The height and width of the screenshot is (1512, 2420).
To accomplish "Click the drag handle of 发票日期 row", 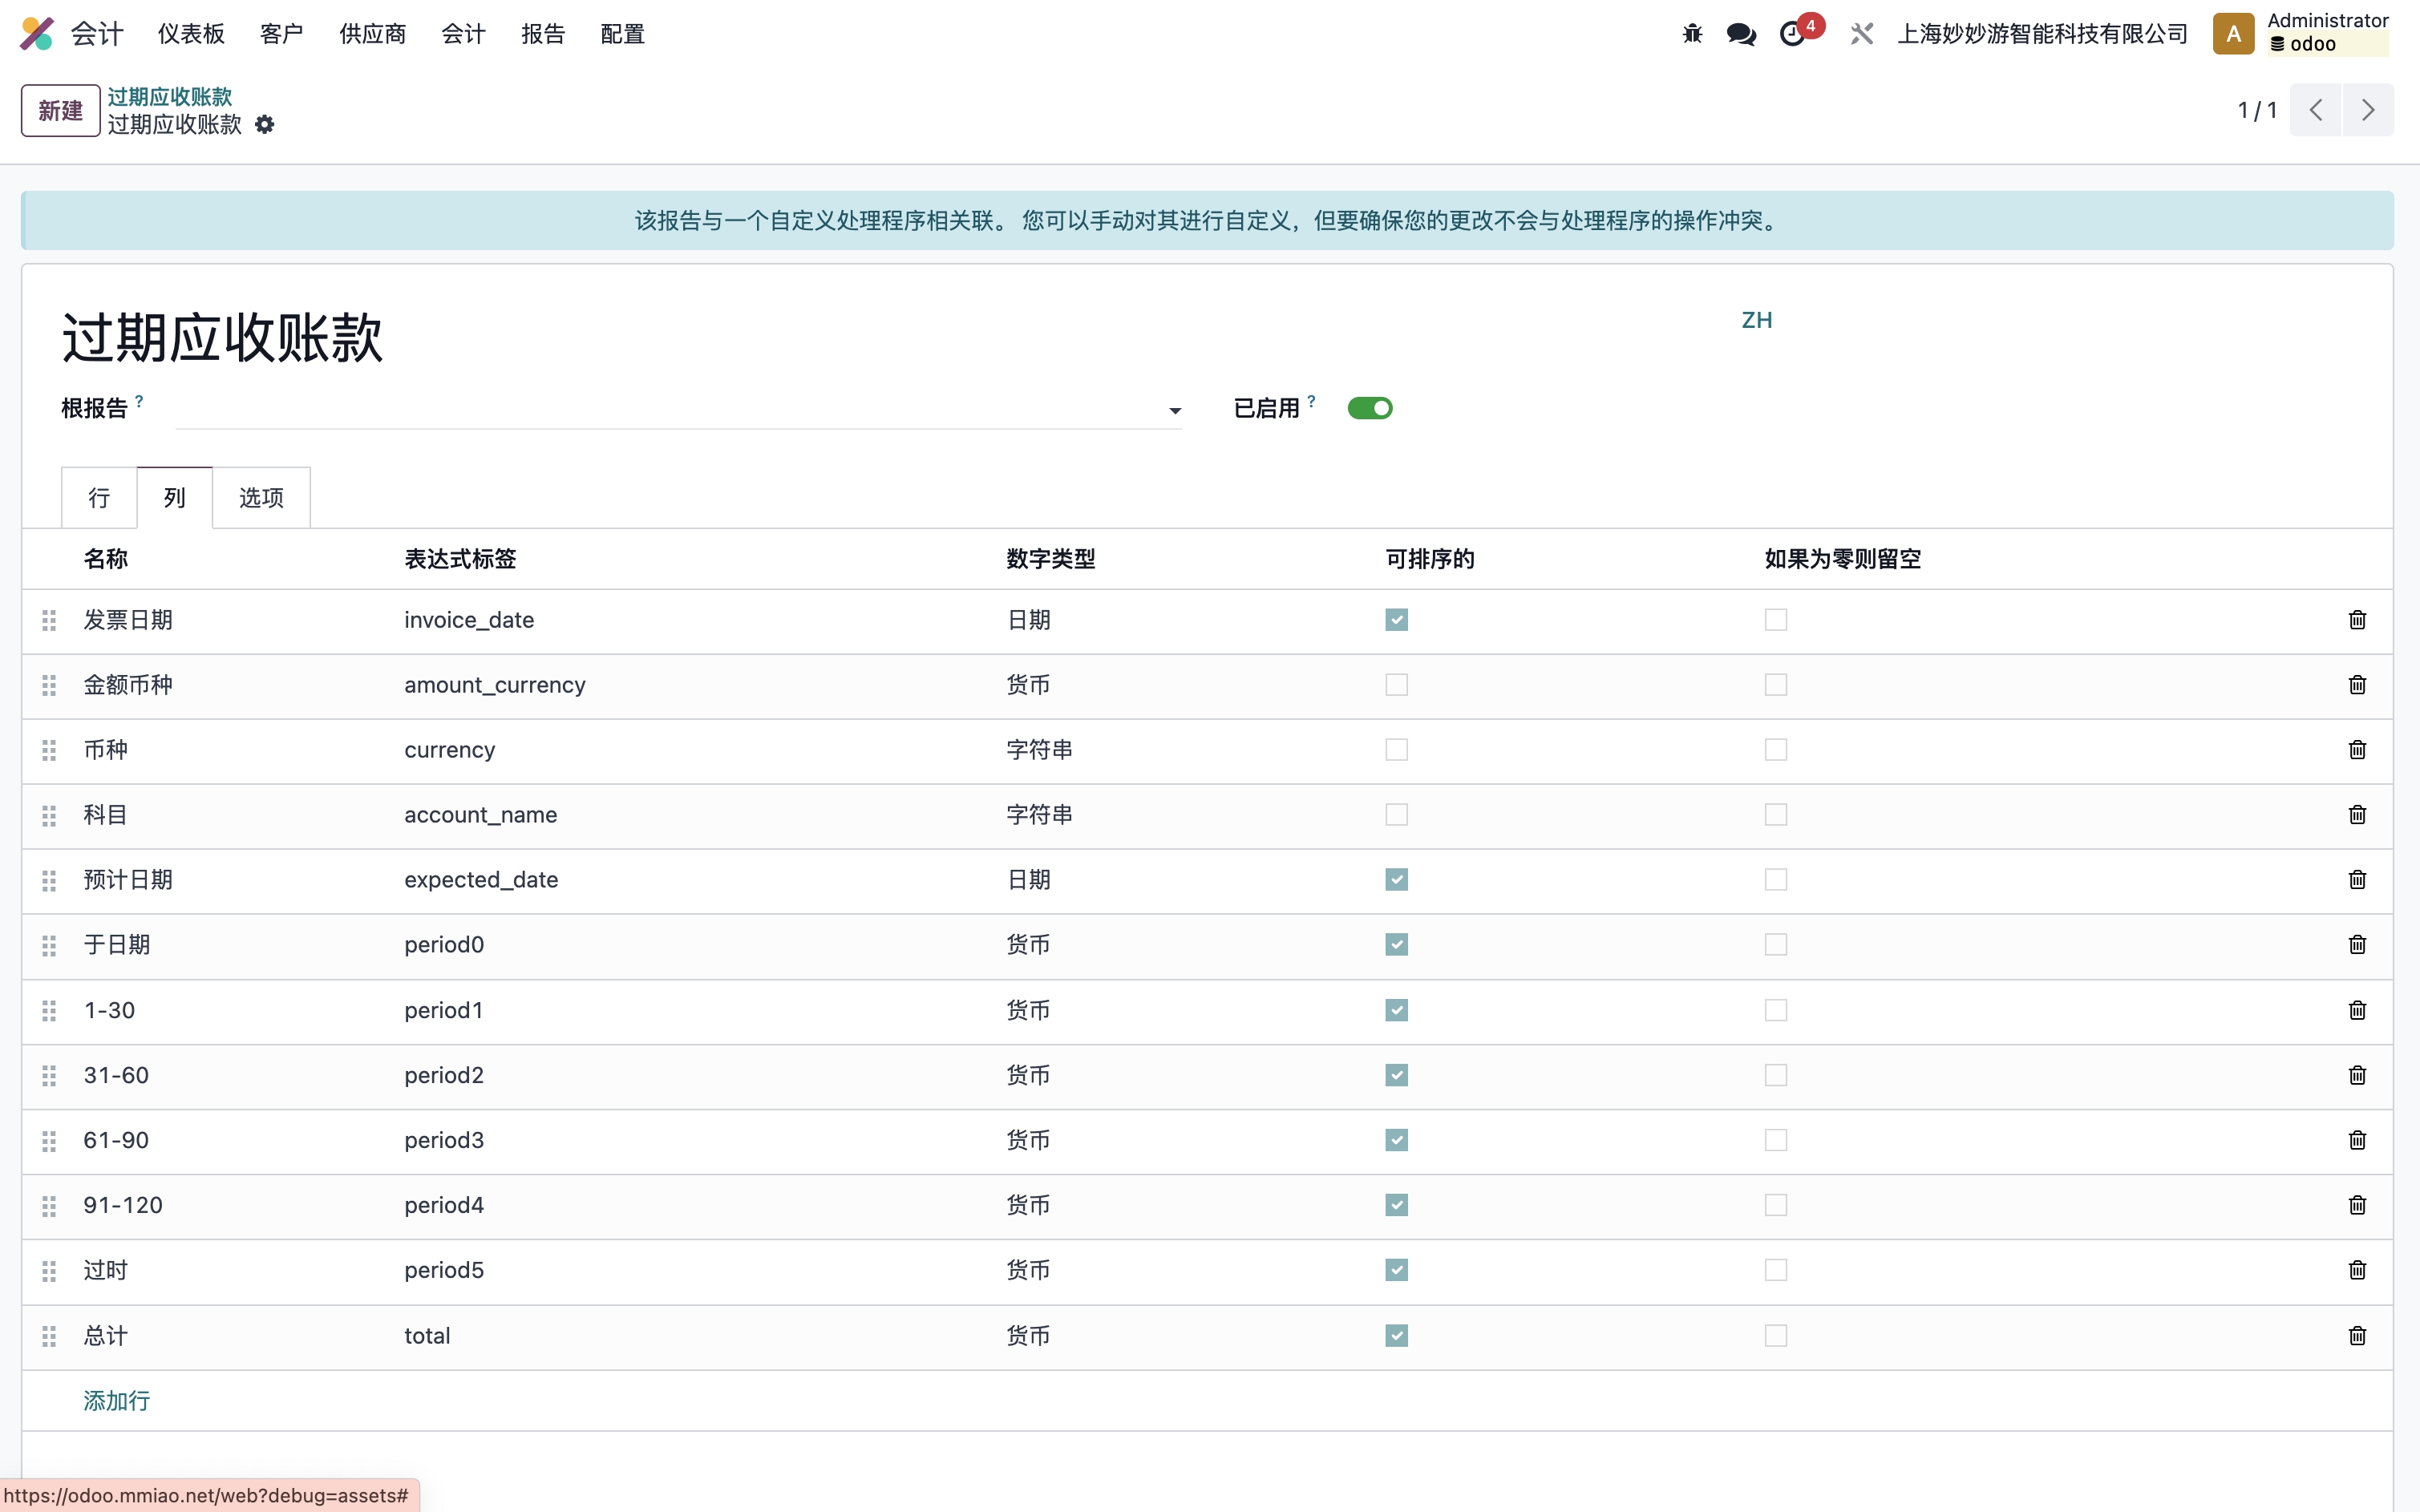I will coord(49,620).
